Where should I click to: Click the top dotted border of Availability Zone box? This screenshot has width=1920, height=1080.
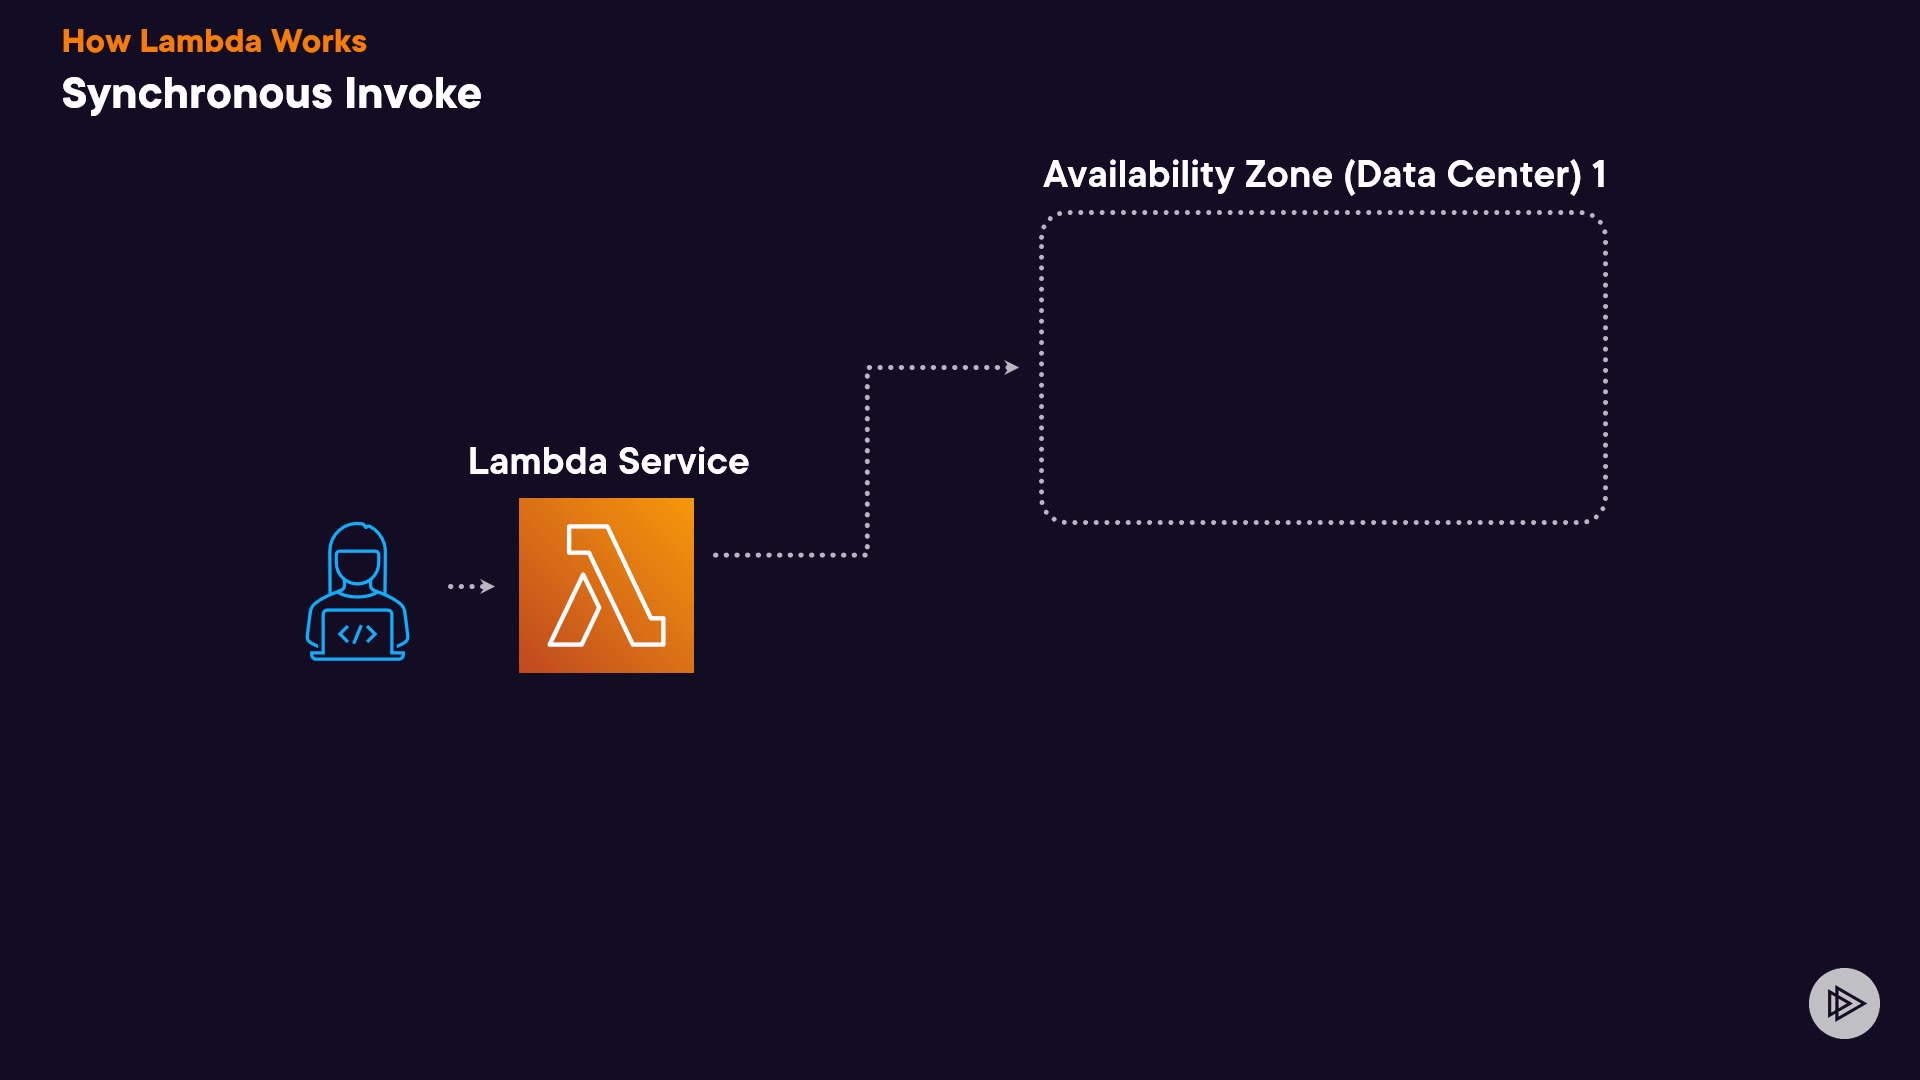(1323, 212)
